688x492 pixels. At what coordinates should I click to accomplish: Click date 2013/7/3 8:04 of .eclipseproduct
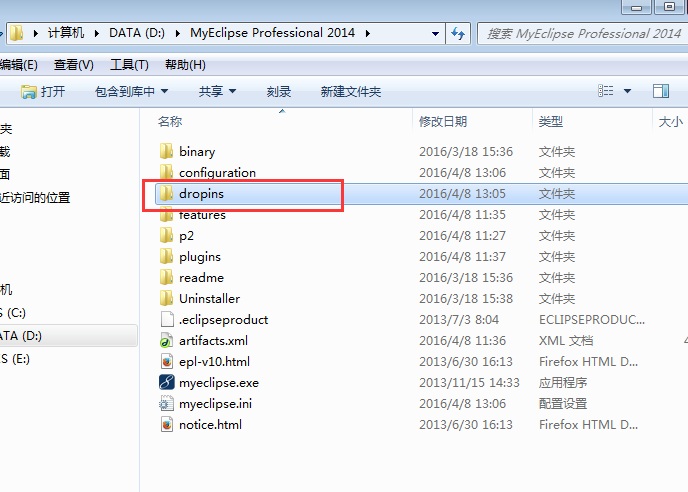[459, 320]
